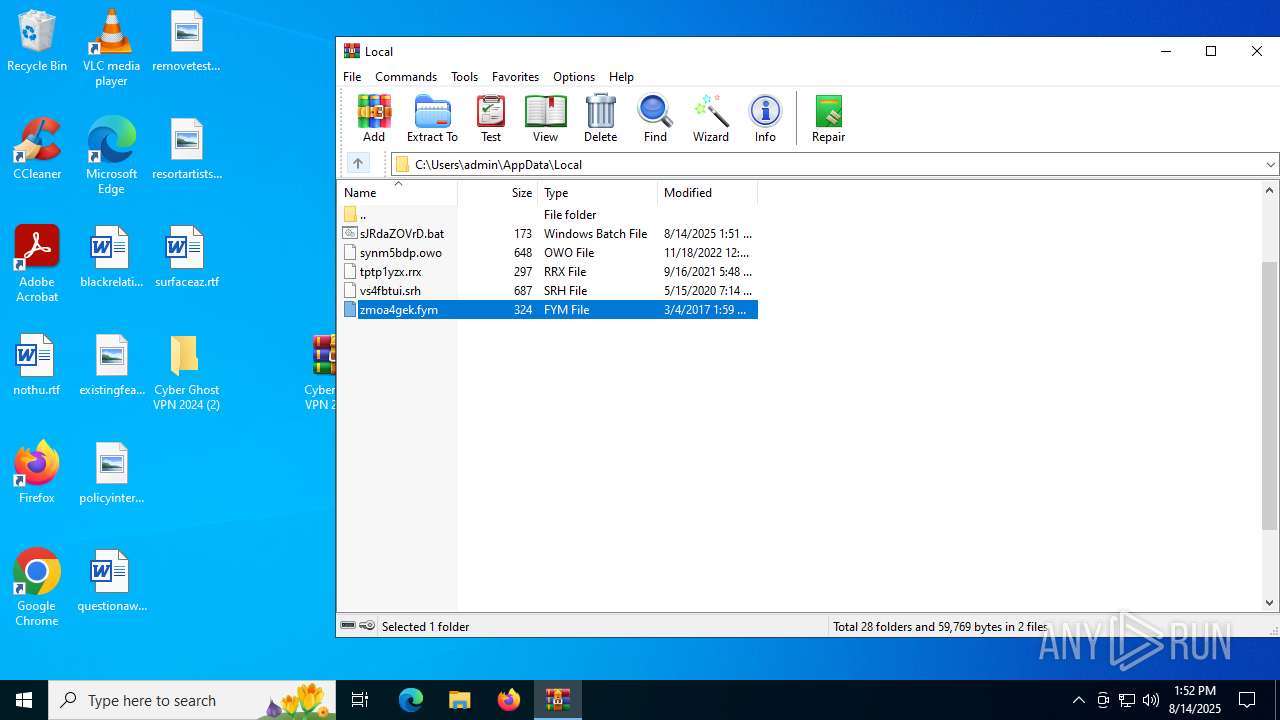Select blackrelati document on desktop
This screenshot has height=720, width=1280.
pos(111,257)
